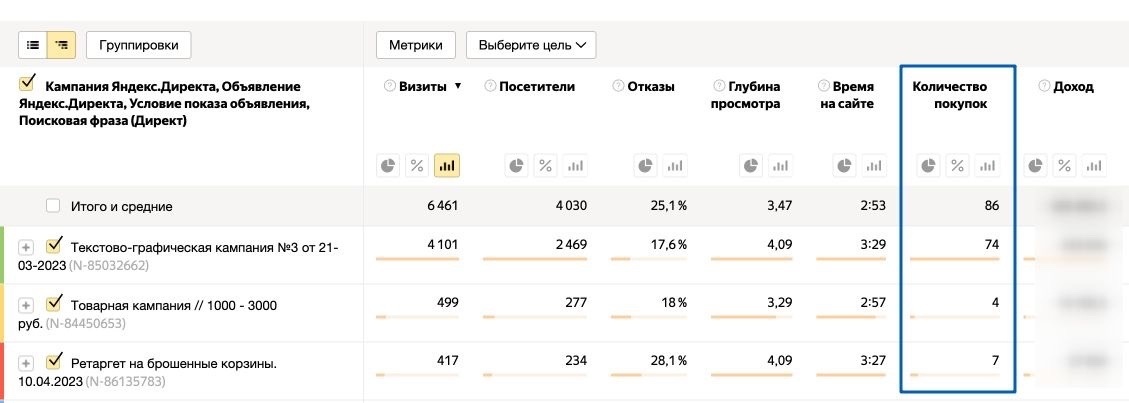Click bar chart icon under Отказы
This screenshot has height=403, width=1129.
point(675,165)
